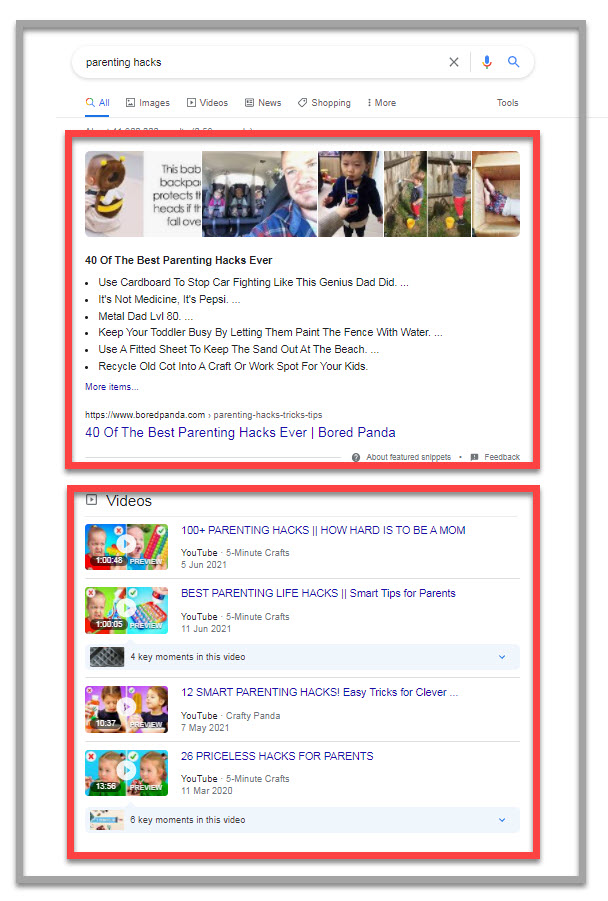Open the dad selfie in car image
This screenshot has height=901, width=608.
pyautogui.click(x=259, y=194)
